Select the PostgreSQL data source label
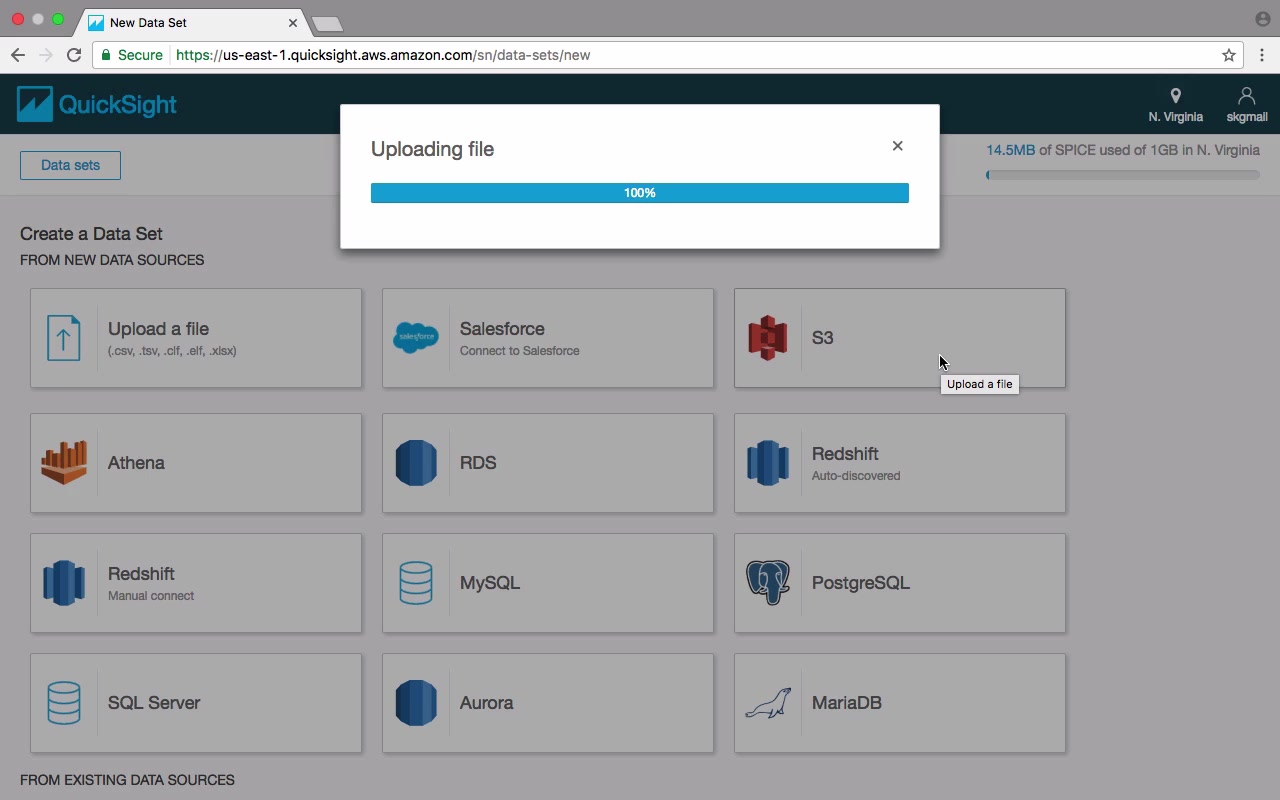 click(x=861, y=583)
